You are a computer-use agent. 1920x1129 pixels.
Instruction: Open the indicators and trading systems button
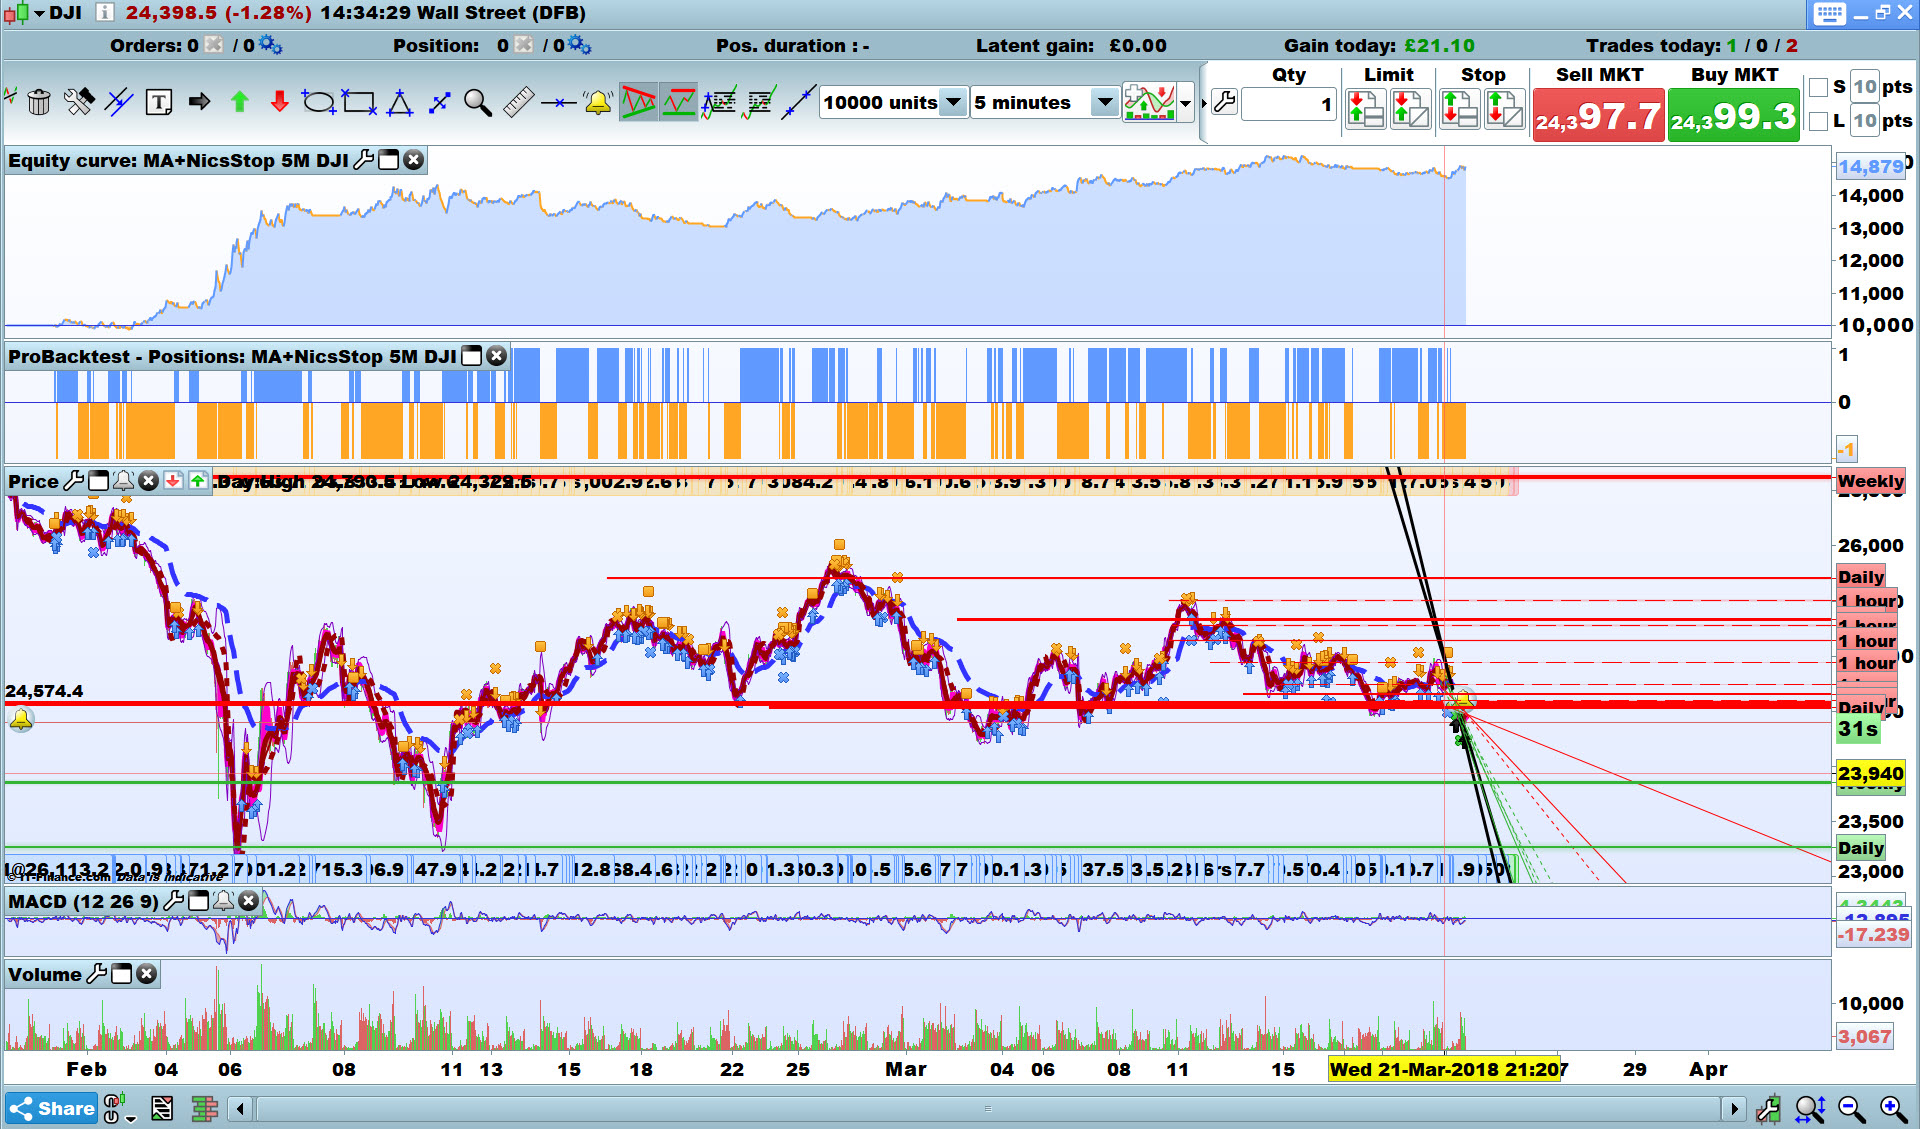1149,102
